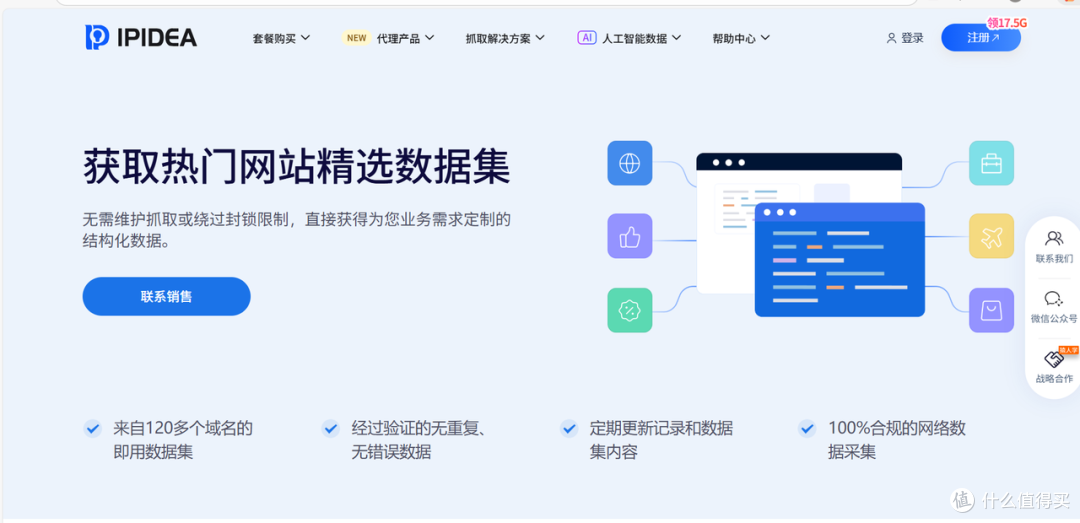The height and width of the screenshot is (523, 1080).
Task: Click the 联系销售 button
Action: tap(167, 296)
